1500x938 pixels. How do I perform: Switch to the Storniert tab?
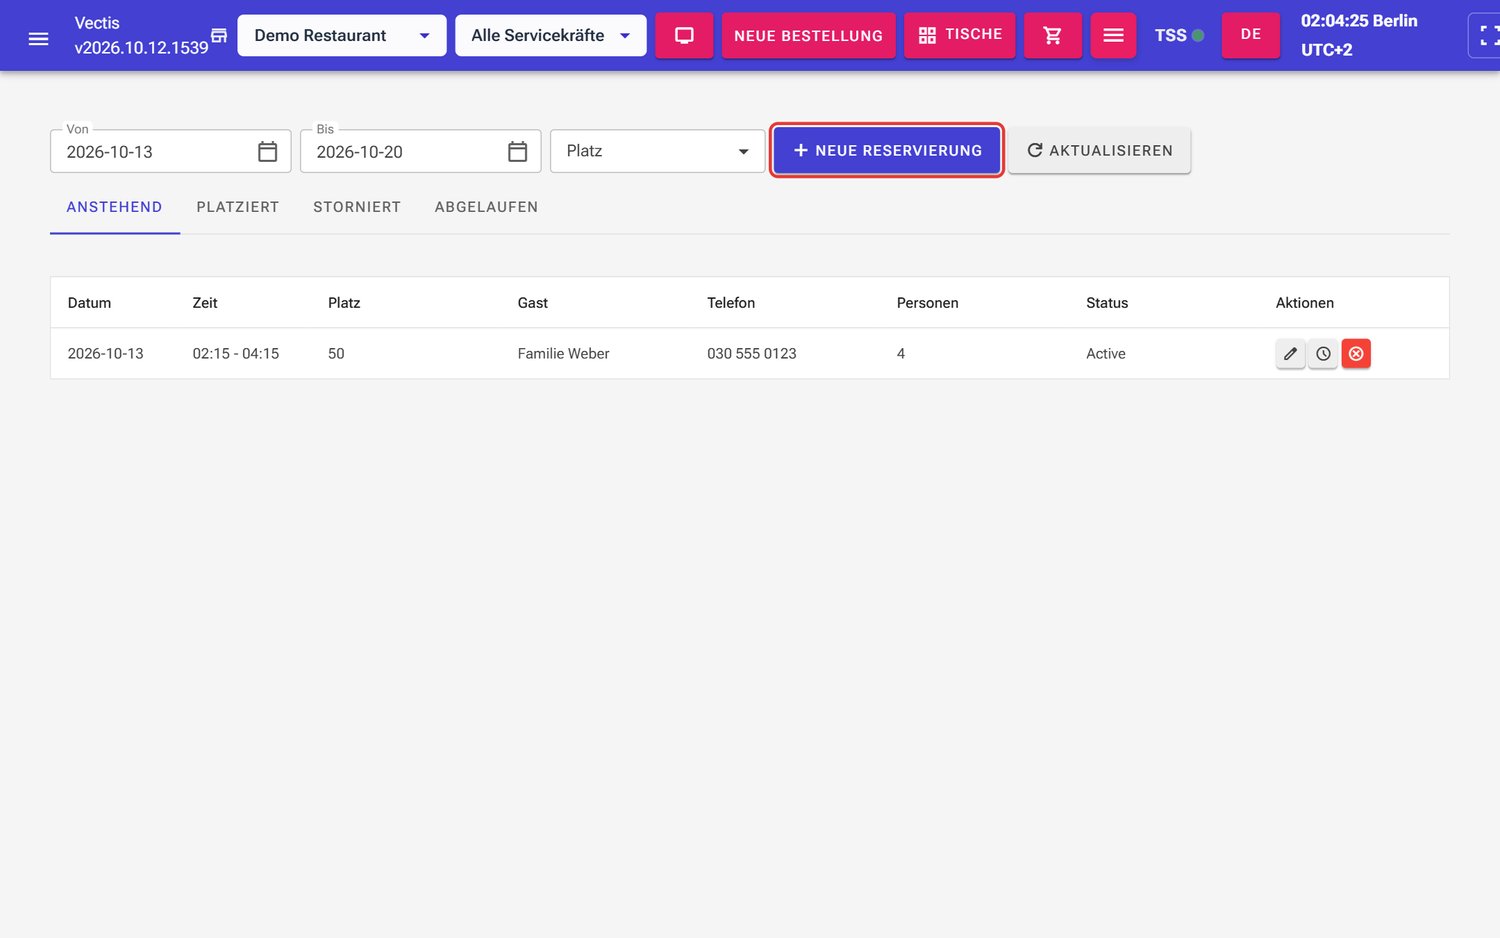click(x=357, y=207)
